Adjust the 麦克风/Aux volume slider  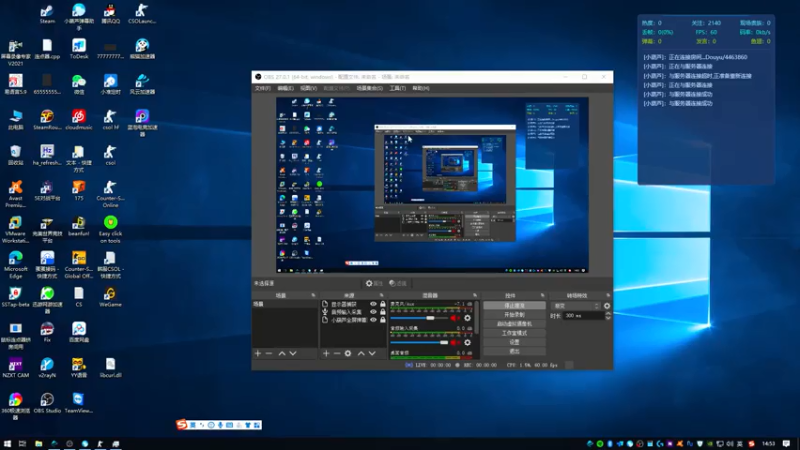pos(419,318)
